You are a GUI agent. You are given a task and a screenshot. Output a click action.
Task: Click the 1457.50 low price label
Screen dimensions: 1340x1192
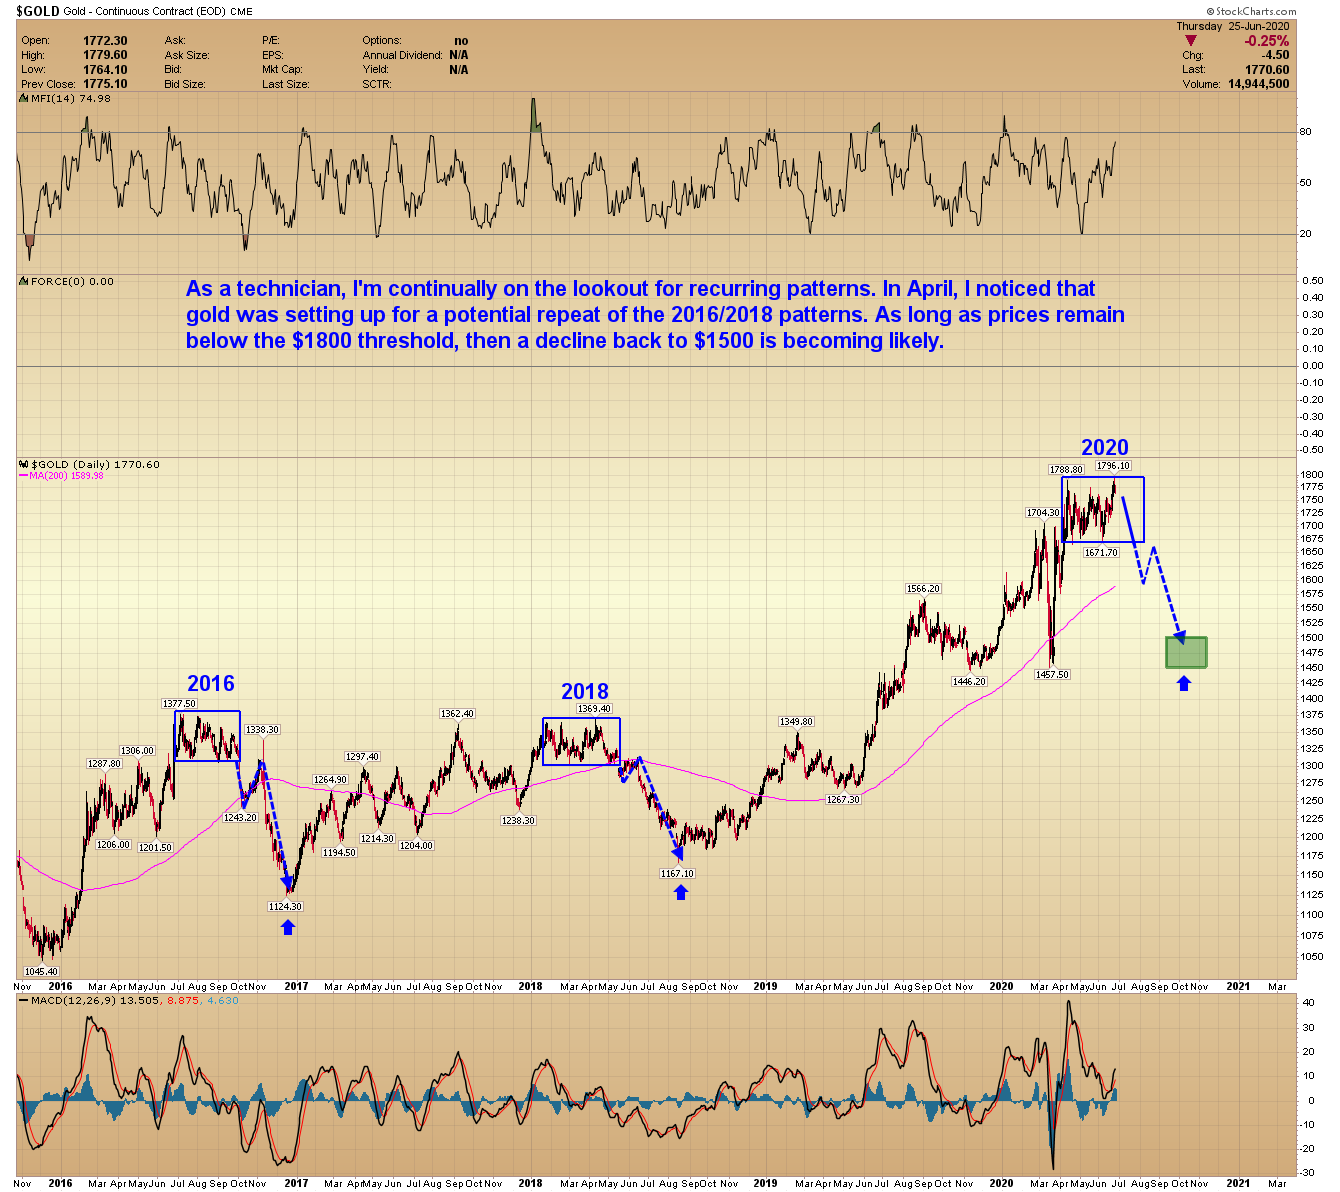[1052, 674]
